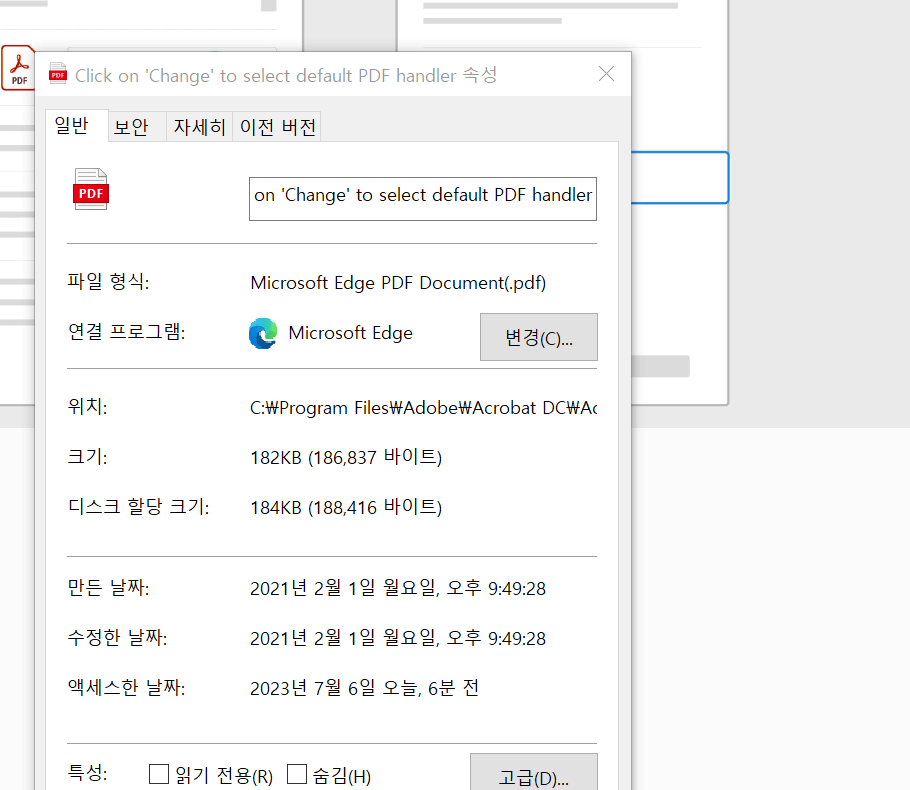This screenshot has height=790, width=910.
Task: Click the 변경(C)... button
Action: click(x=539, y=337)
